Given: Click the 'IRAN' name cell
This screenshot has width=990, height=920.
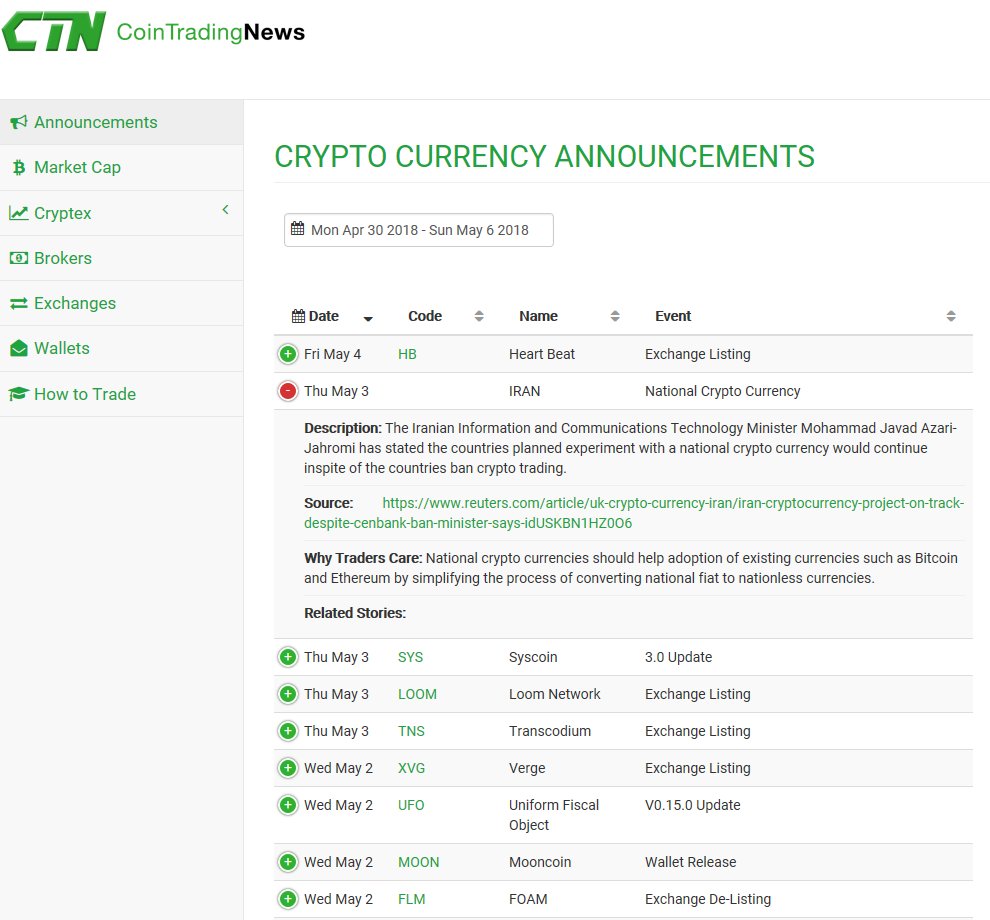Looking at the screenshot, I should (x=525, y=391).
